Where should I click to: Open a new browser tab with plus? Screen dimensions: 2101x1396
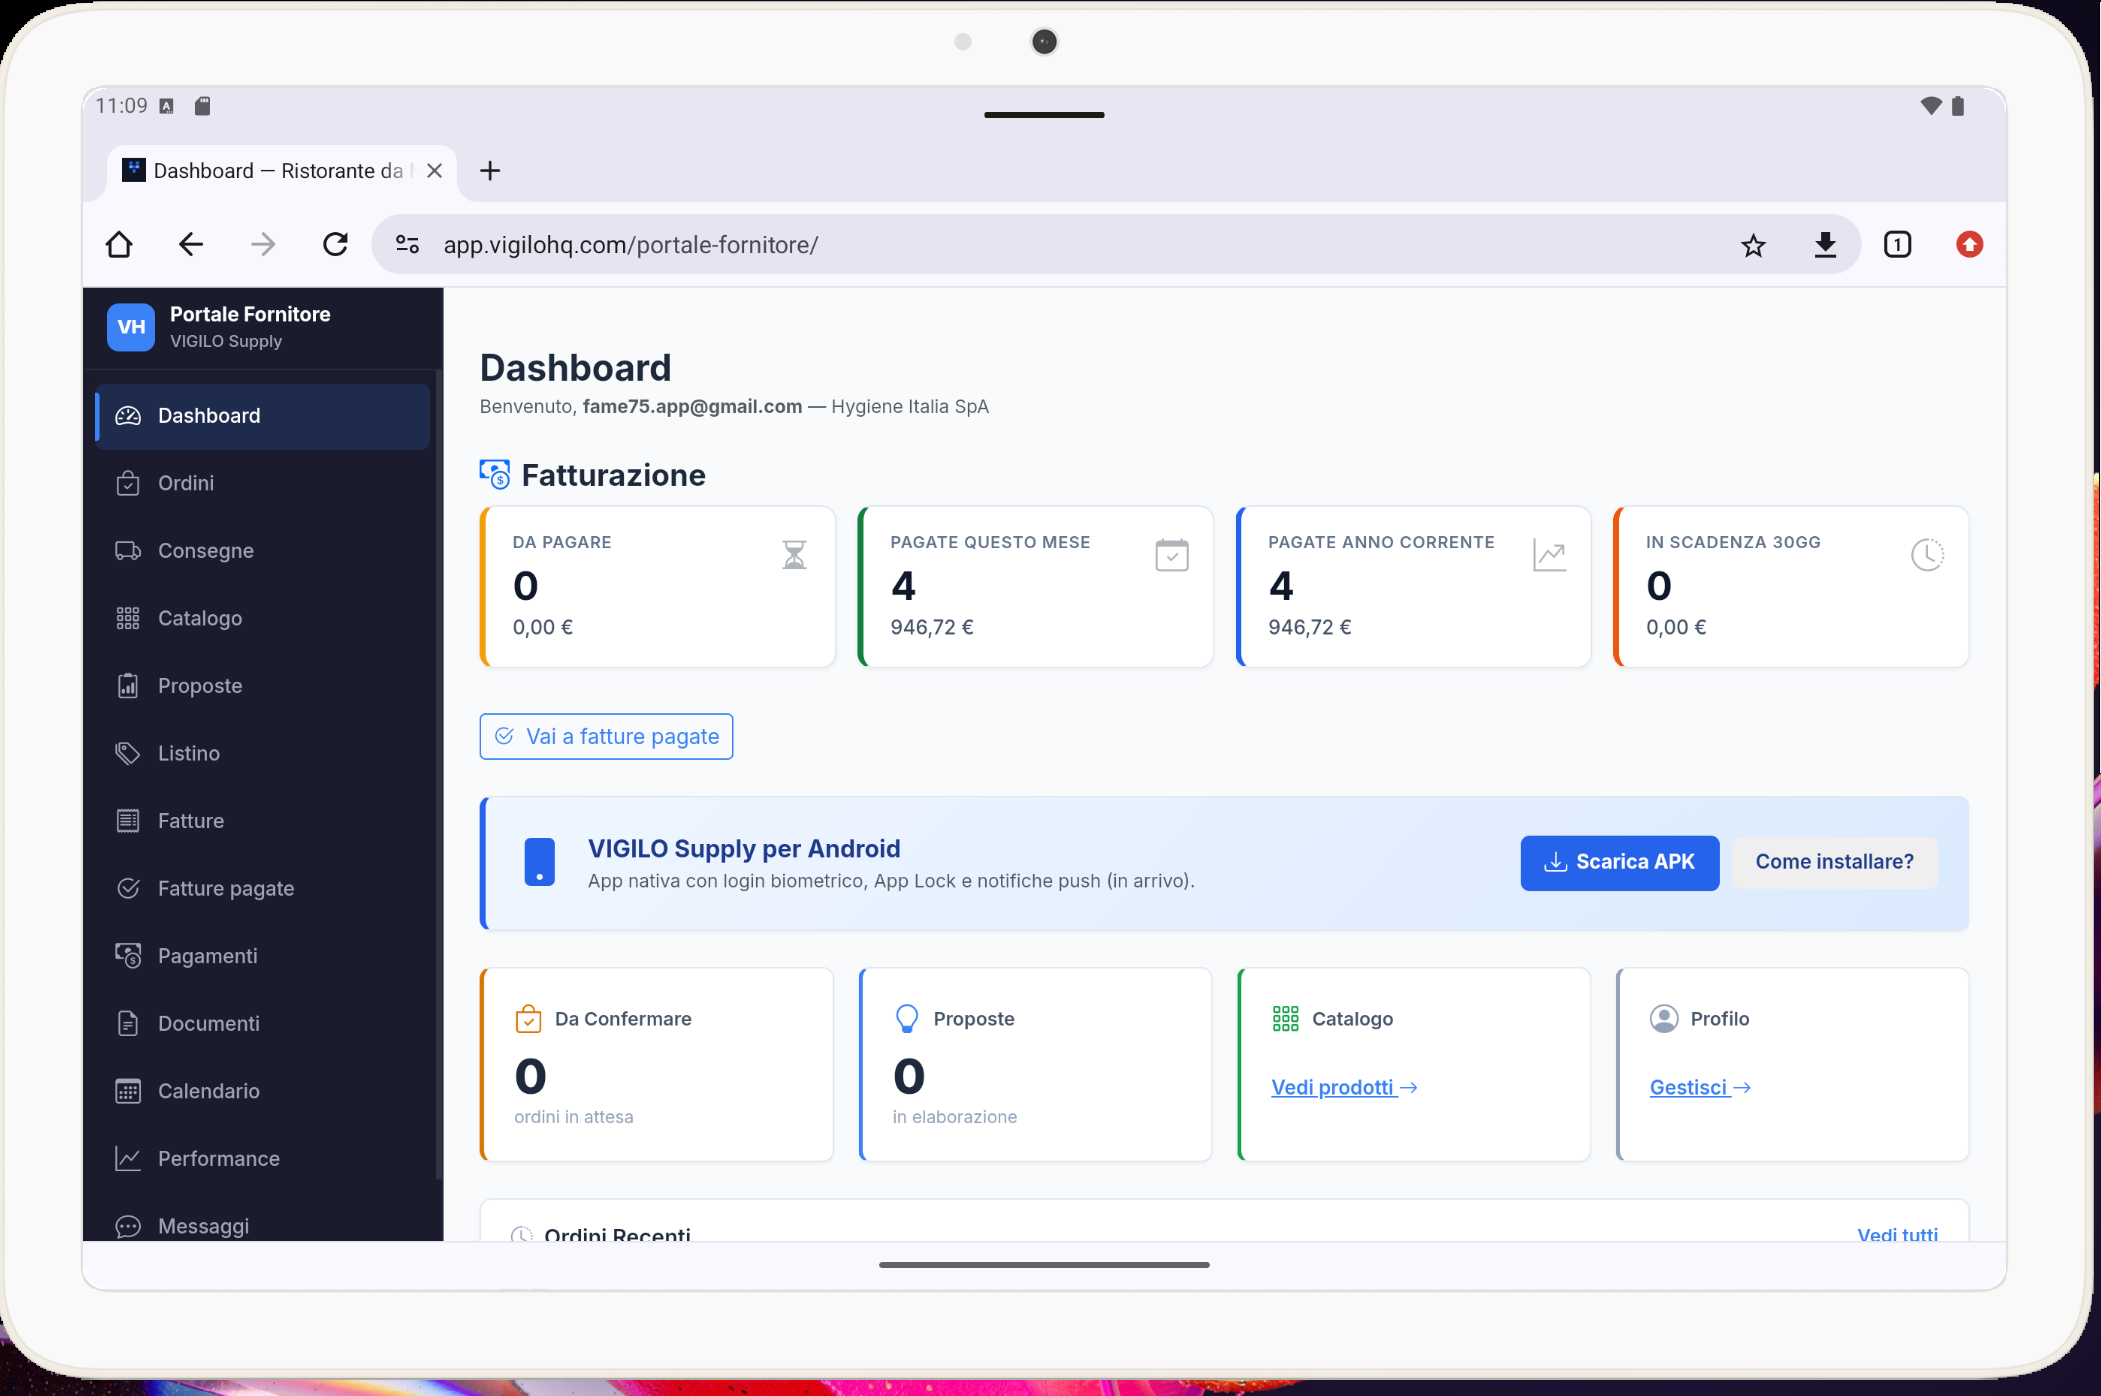(490, 171)
